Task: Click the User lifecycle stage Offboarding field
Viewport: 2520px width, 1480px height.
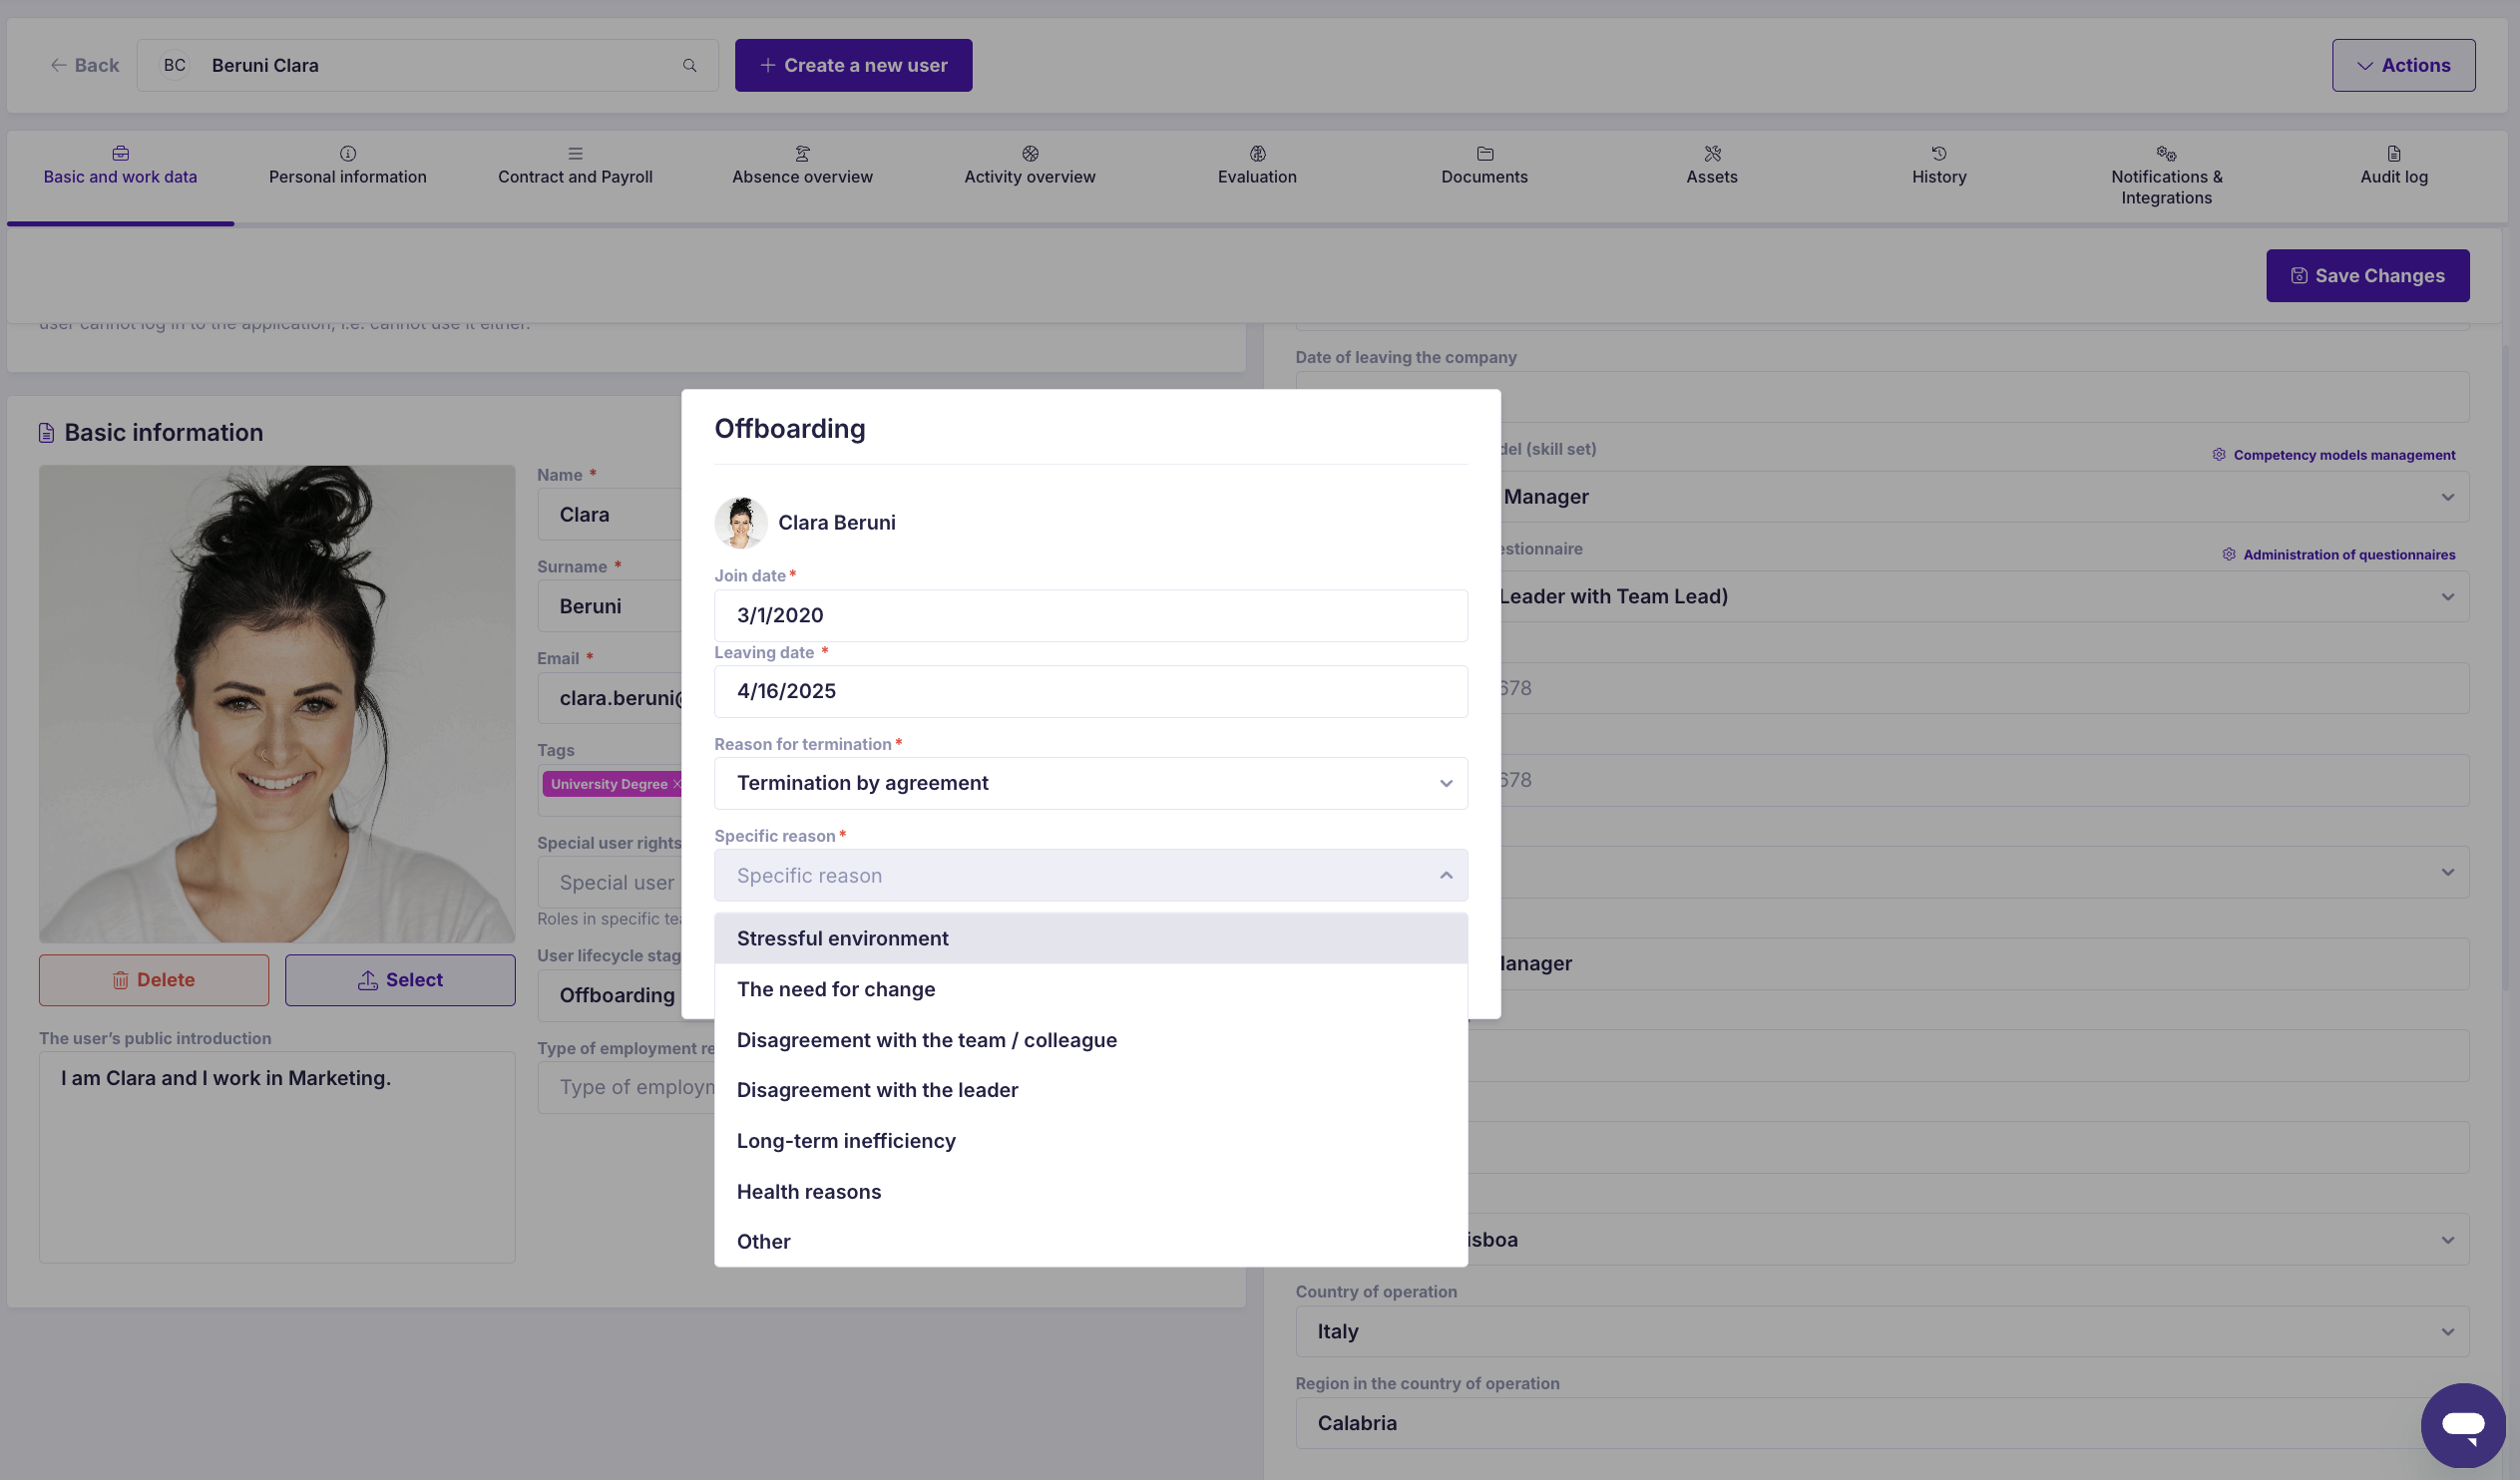Action: [610, 996]
